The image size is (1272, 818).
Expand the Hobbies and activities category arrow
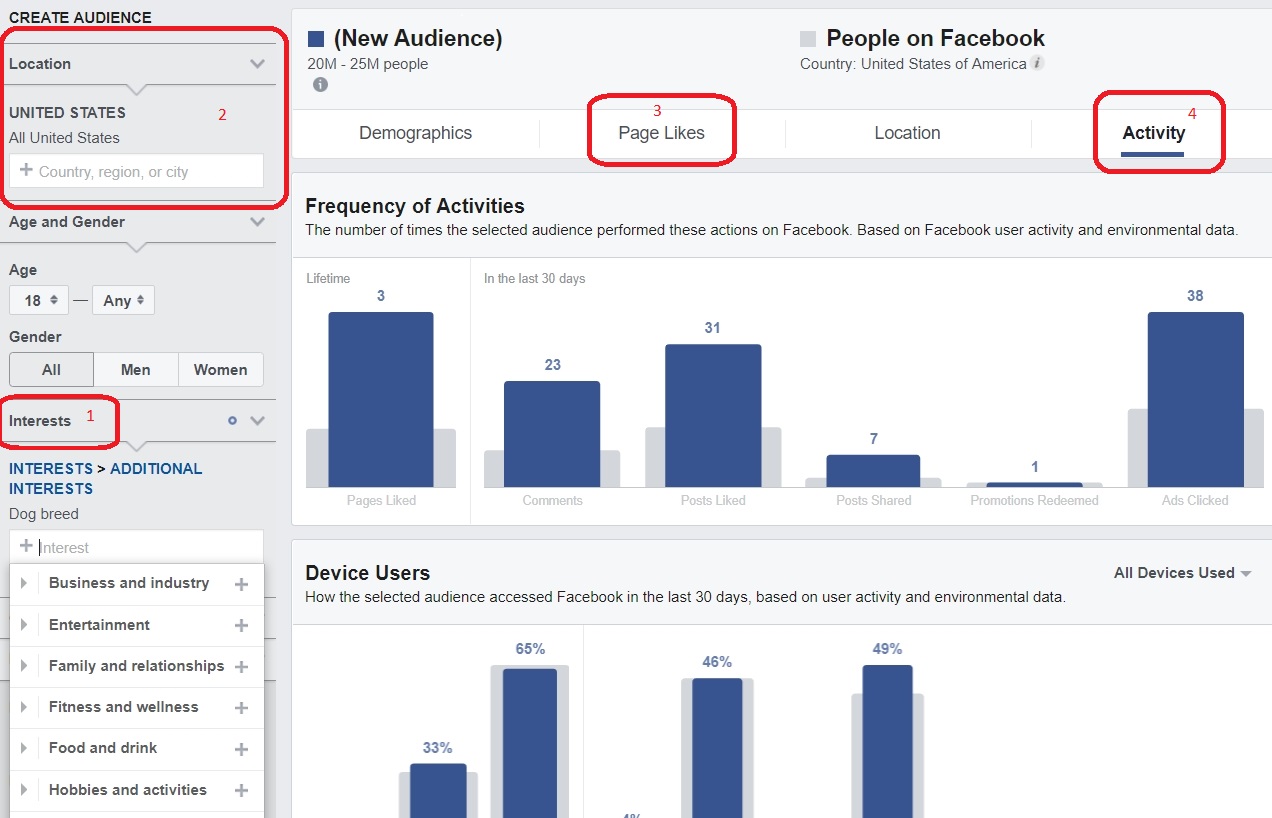pyautogui.click(x=23, y=790)
